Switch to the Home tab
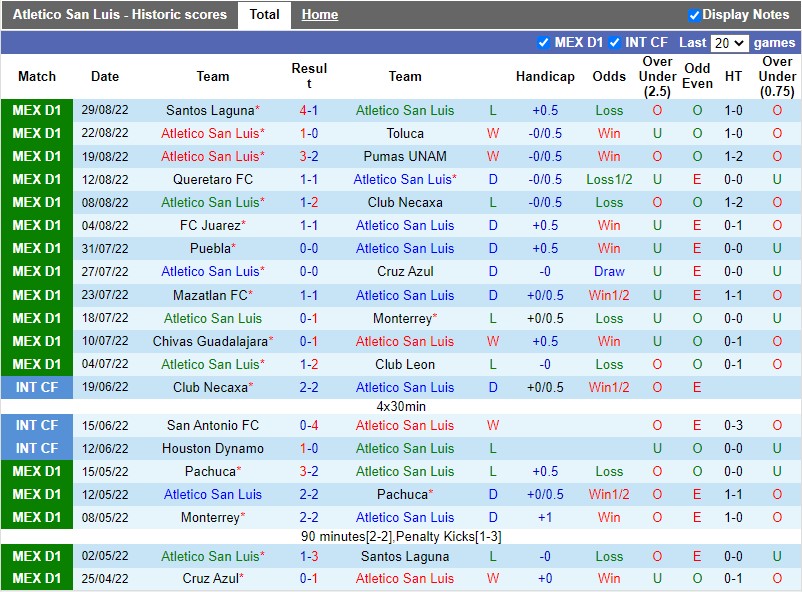This screenshot has width=802, height=592. (x=320, y=14)
